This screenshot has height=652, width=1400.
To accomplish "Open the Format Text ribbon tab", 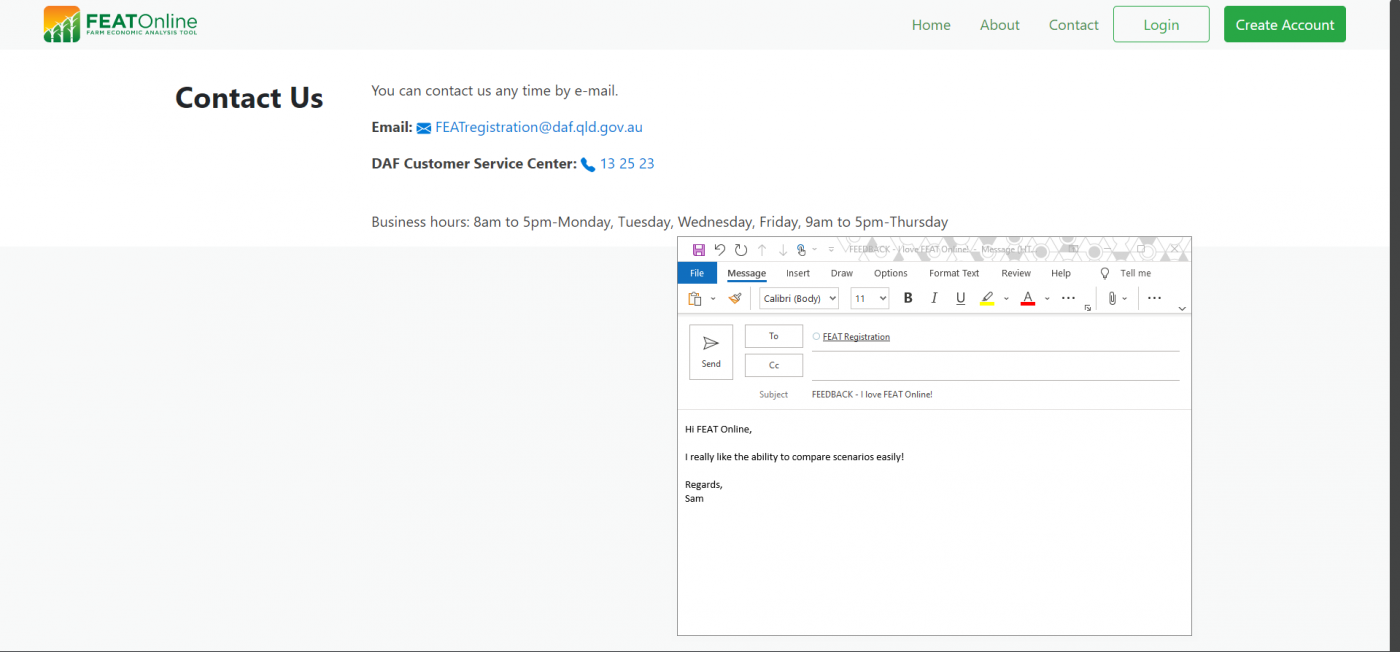I will click(954, 273).
